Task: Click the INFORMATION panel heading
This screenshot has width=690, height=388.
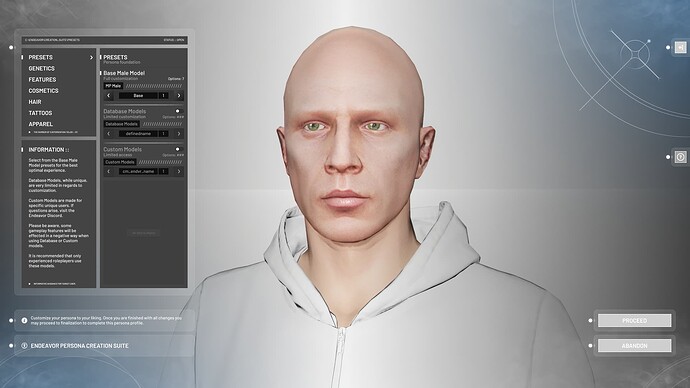Action: coord(48,150)
